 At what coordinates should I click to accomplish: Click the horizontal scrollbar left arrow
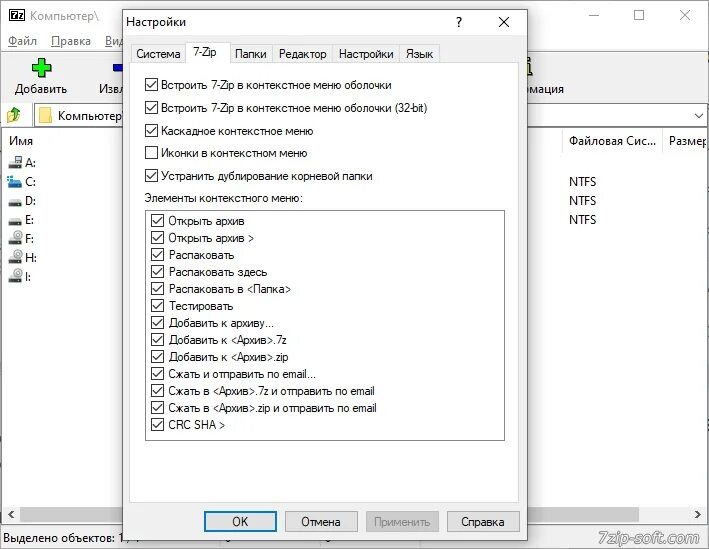11,514
